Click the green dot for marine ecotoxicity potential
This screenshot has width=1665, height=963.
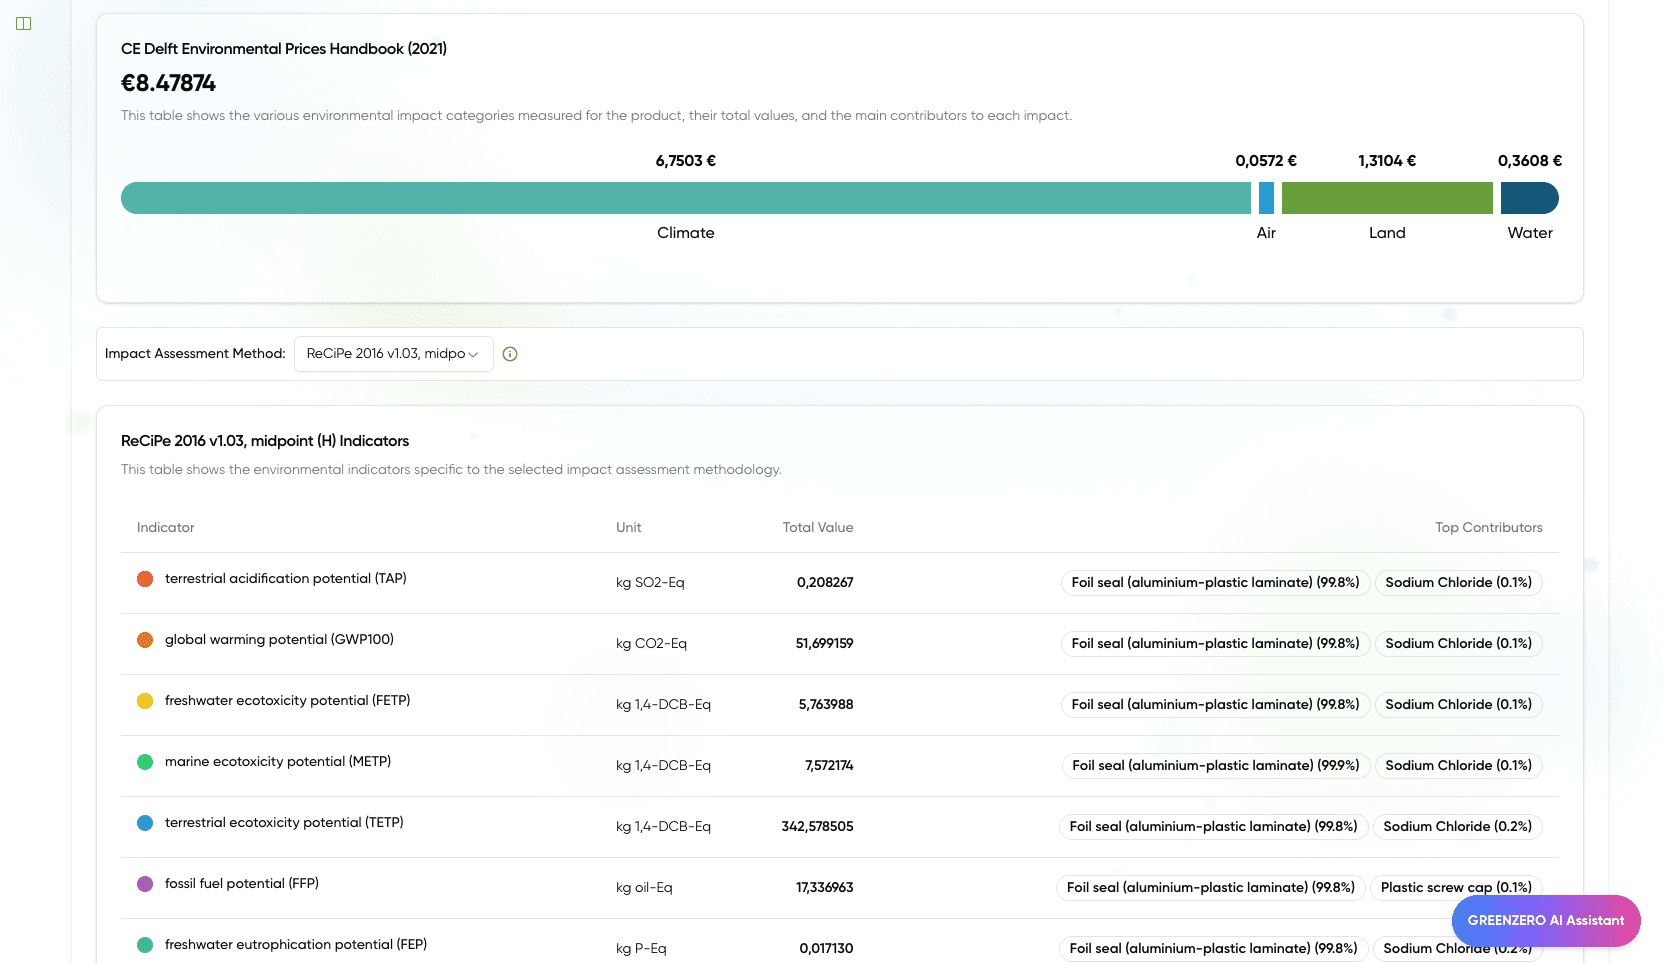coord(145,761)
